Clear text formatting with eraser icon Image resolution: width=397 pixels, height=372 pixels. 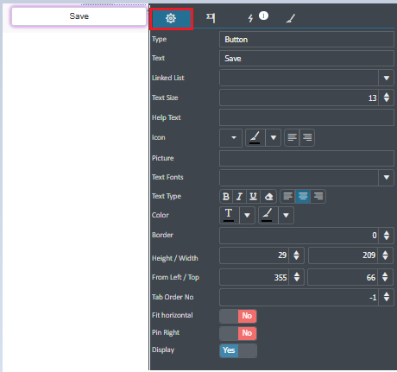[x=269, y=197]
